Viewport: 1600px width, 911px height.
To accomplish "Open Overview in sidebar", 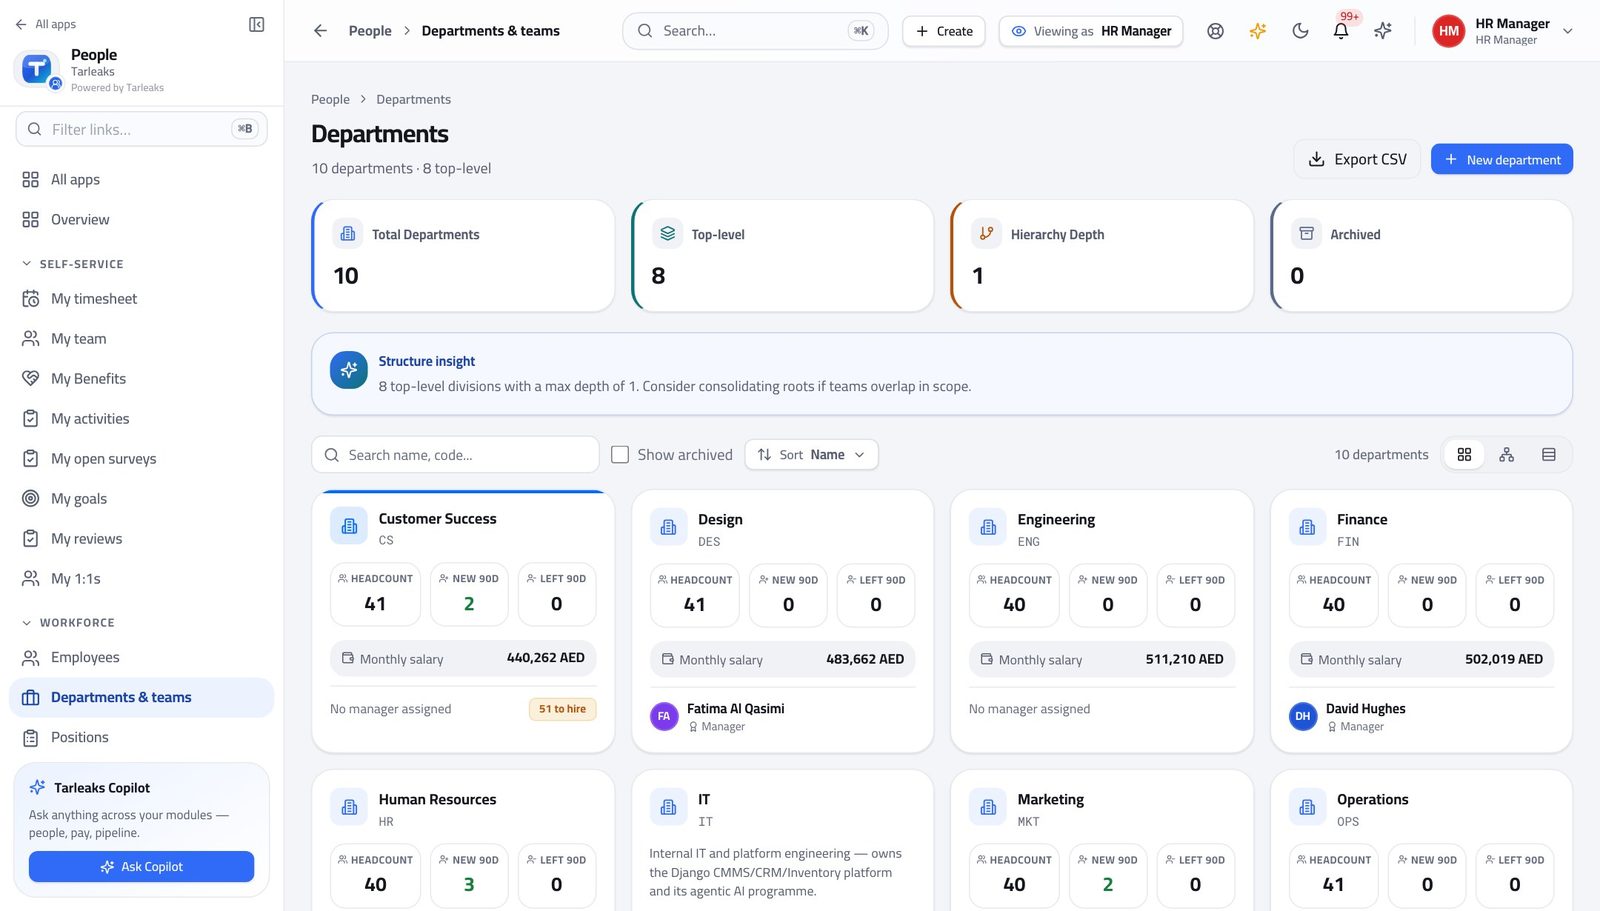I will [x=141, y=220].
